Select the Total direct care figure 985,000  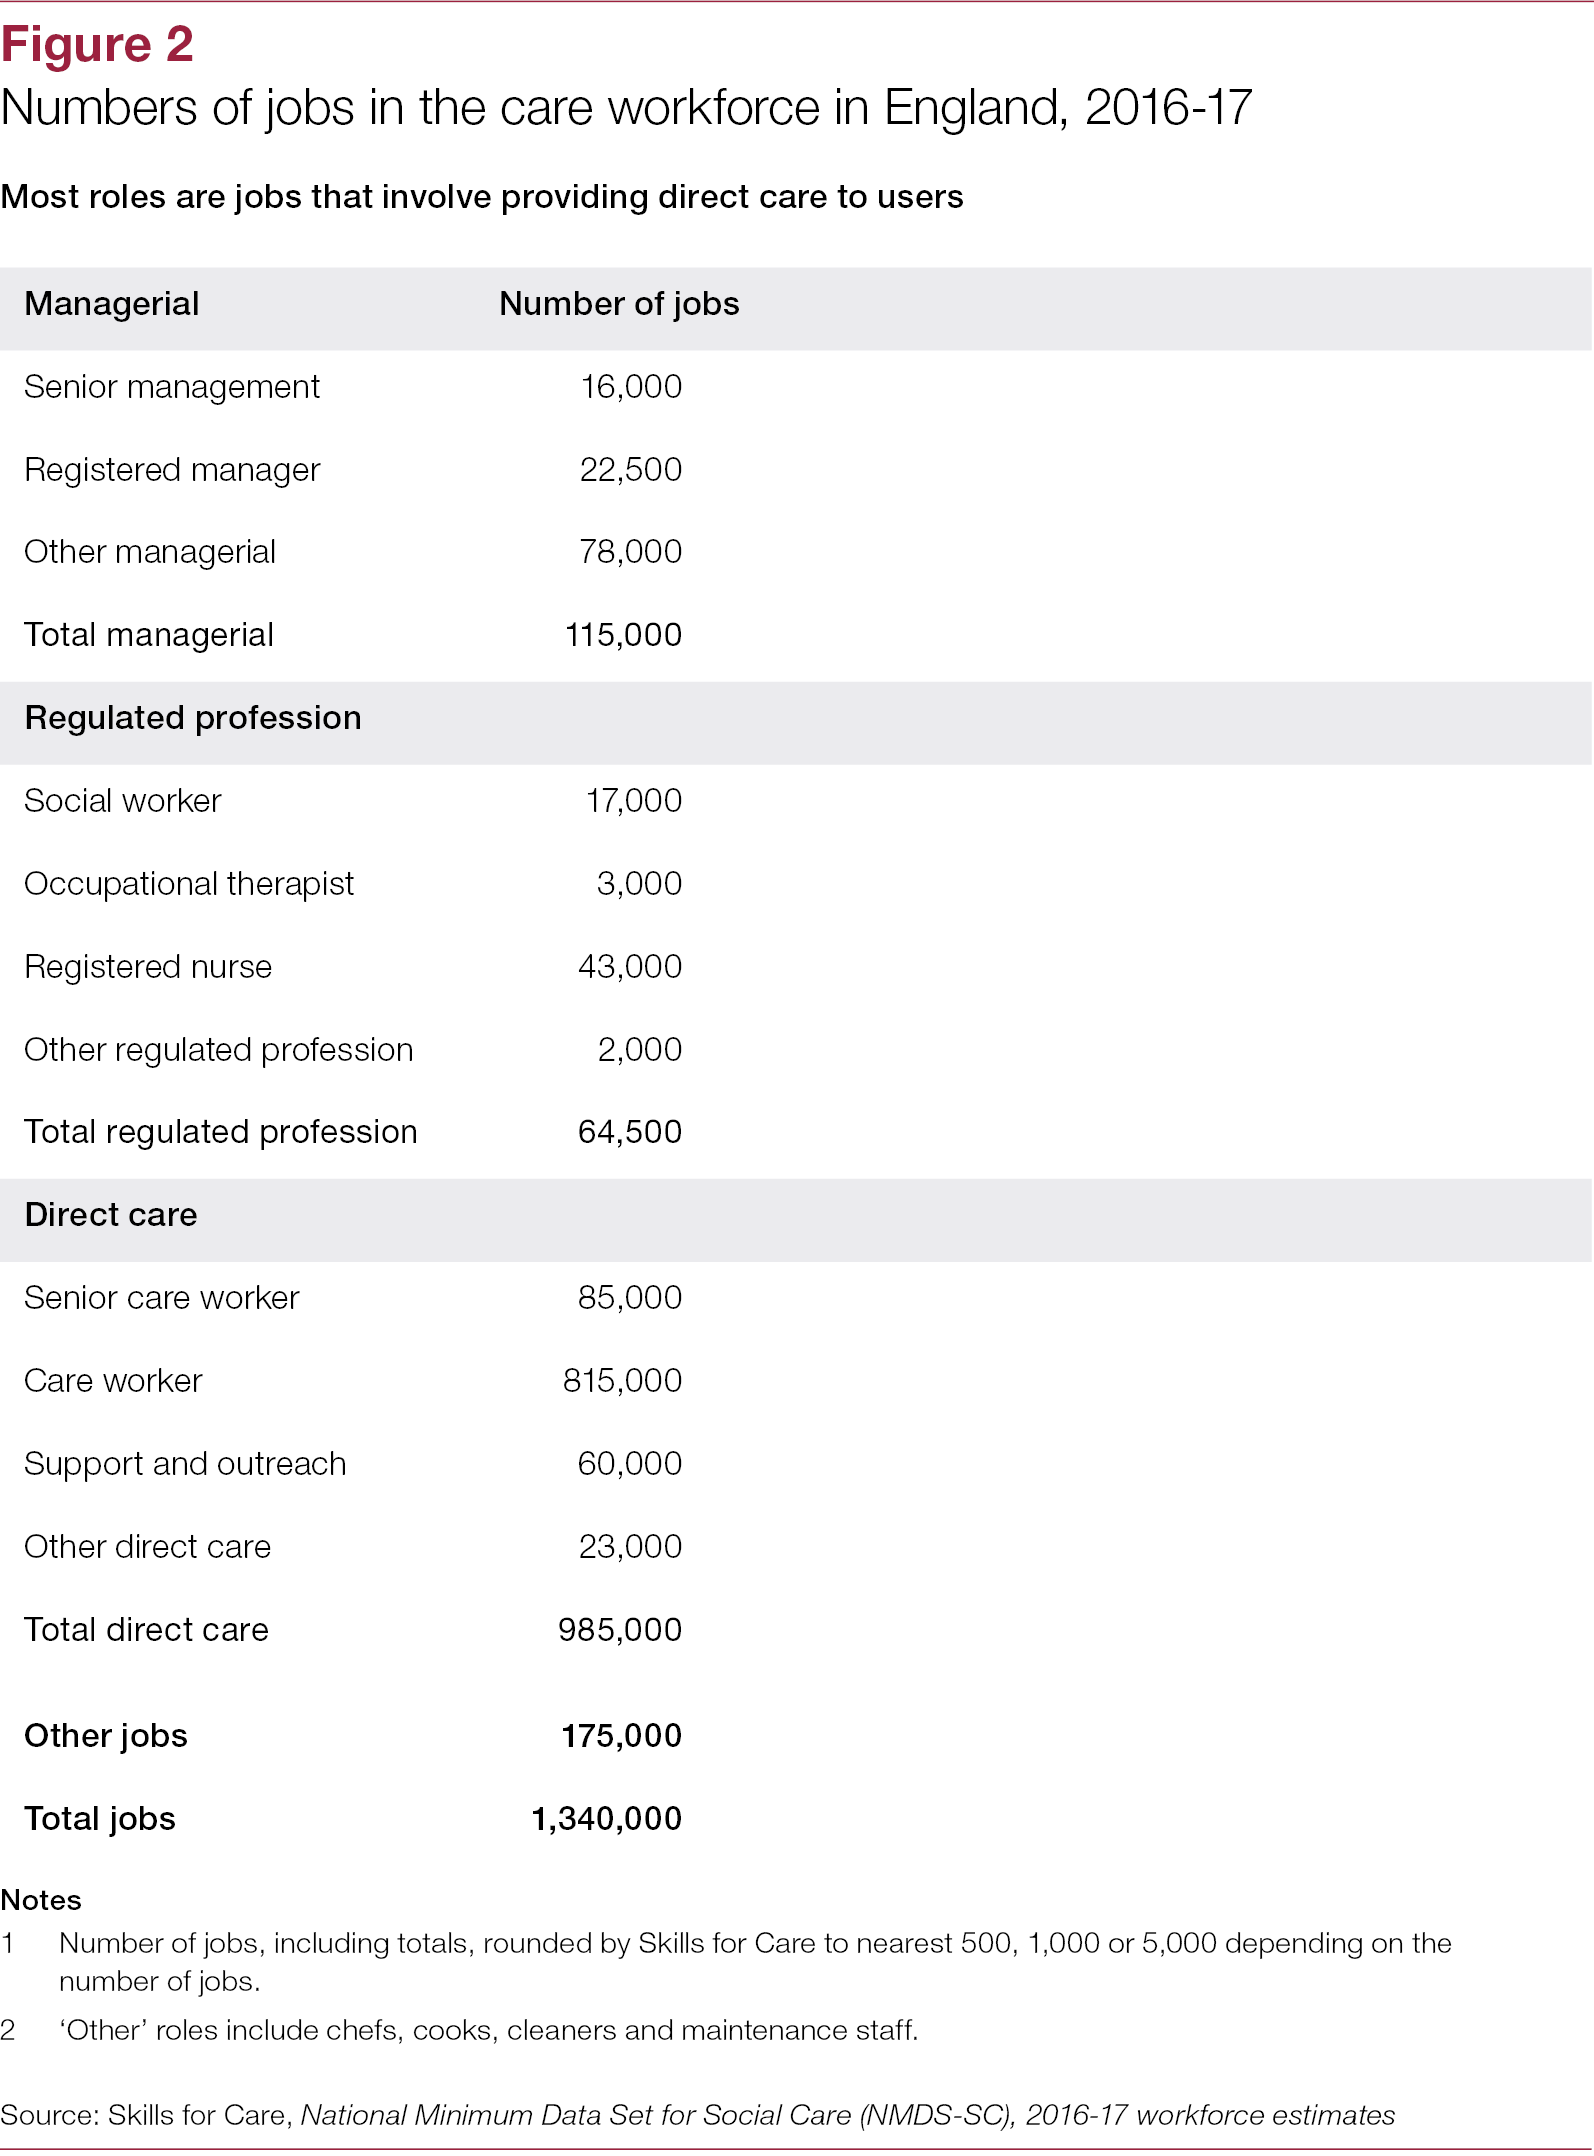[620, 1630]
